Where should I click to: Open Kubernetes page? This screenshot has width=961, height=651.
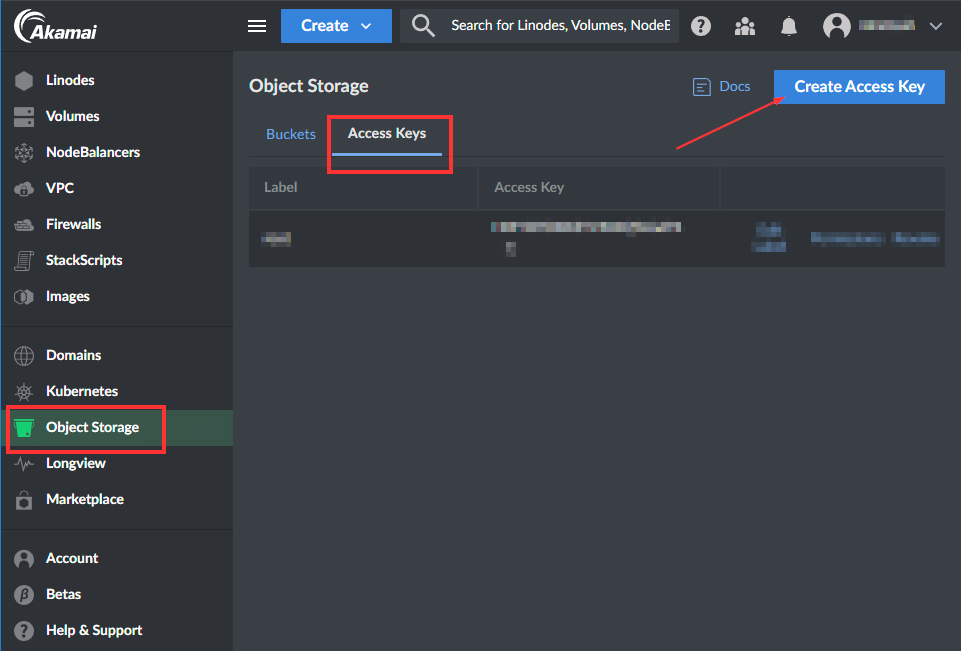pos(82,391)
